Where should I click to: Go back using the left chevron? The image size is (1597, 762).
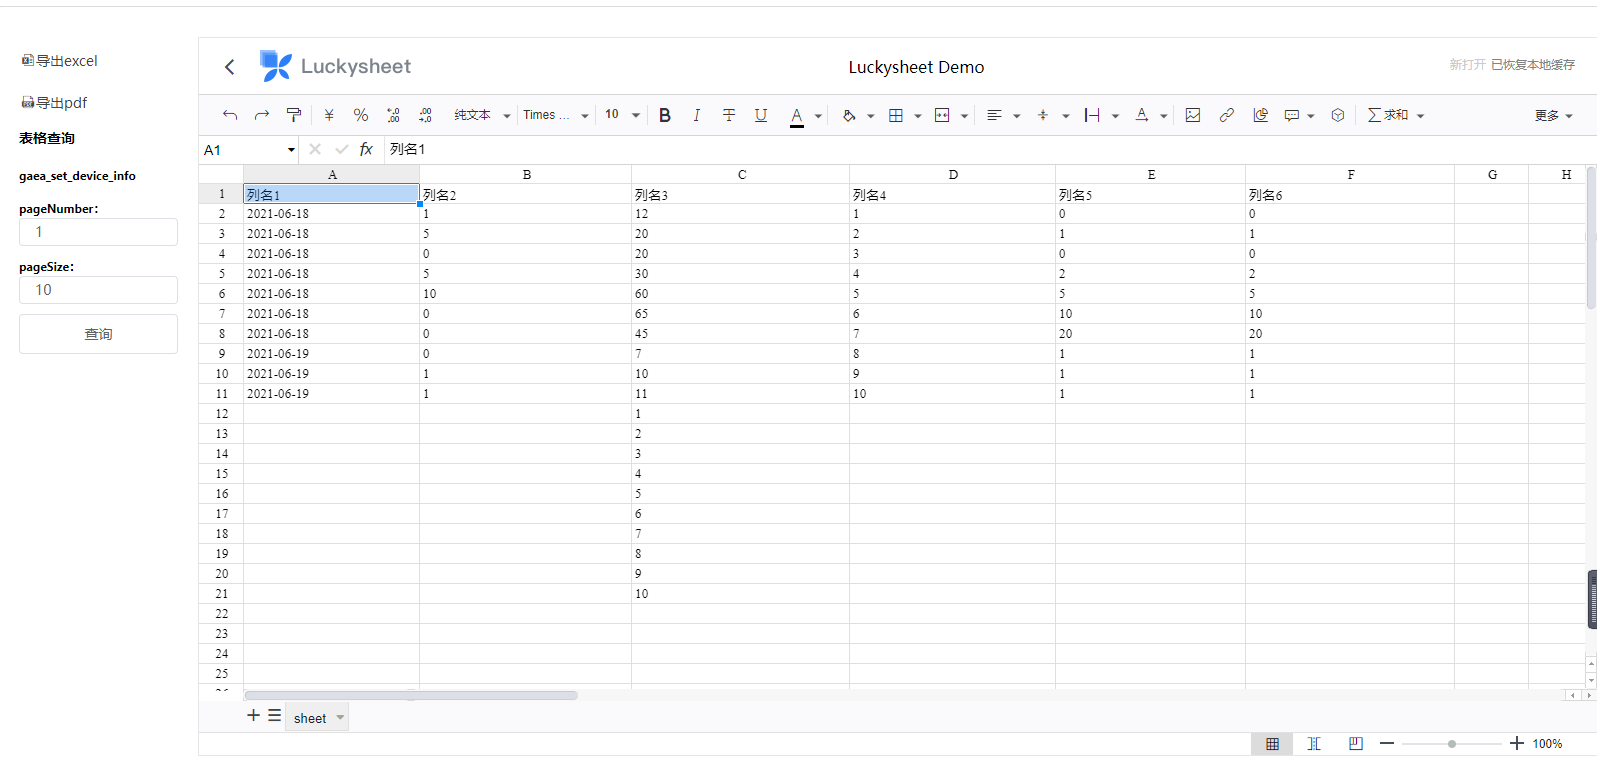click(x=230, y=67)
